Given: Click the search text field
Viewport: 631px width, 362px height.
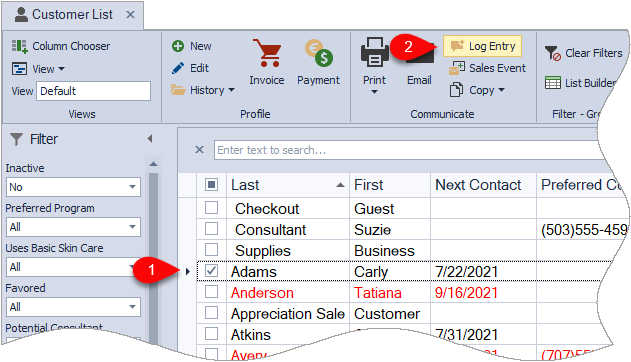Looking at the screenshot, I should pyautogui.click(x=406, y=150).
